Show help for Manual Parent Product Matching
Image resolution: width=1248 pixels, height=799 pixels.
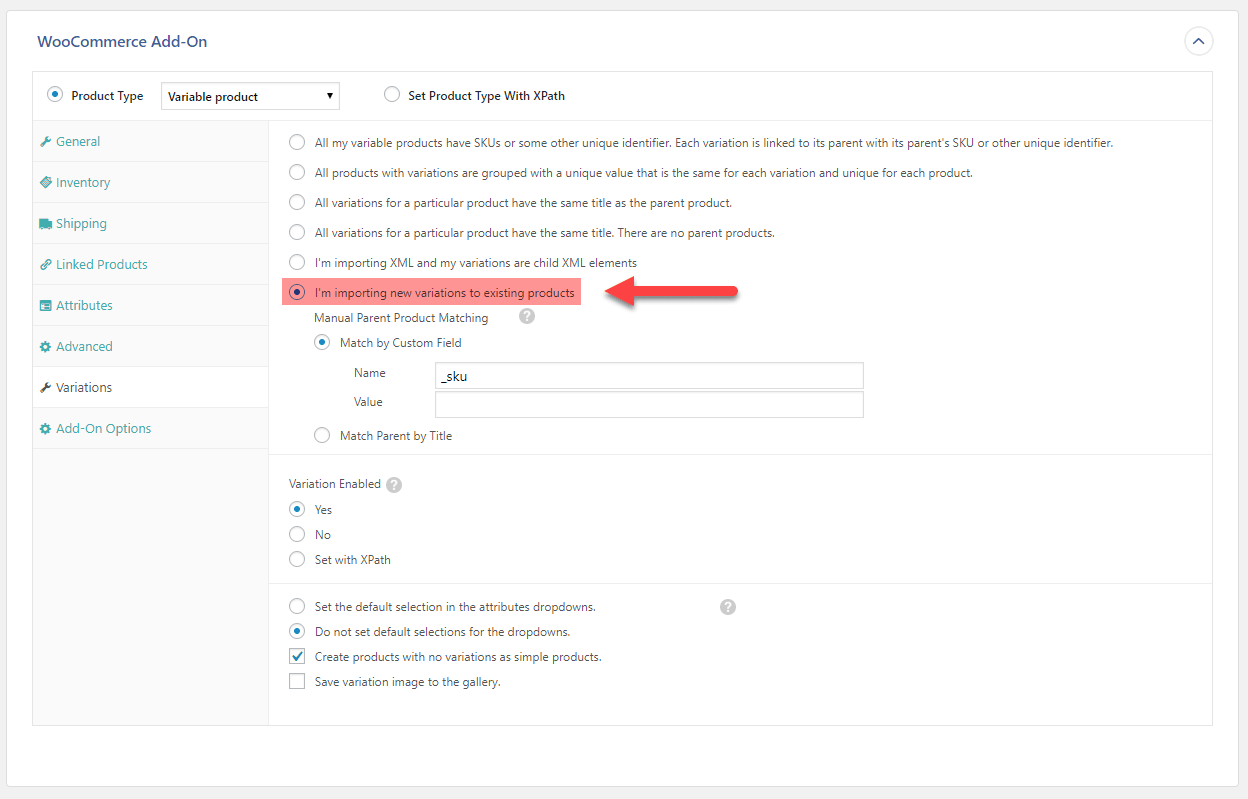tap(527, 316)
